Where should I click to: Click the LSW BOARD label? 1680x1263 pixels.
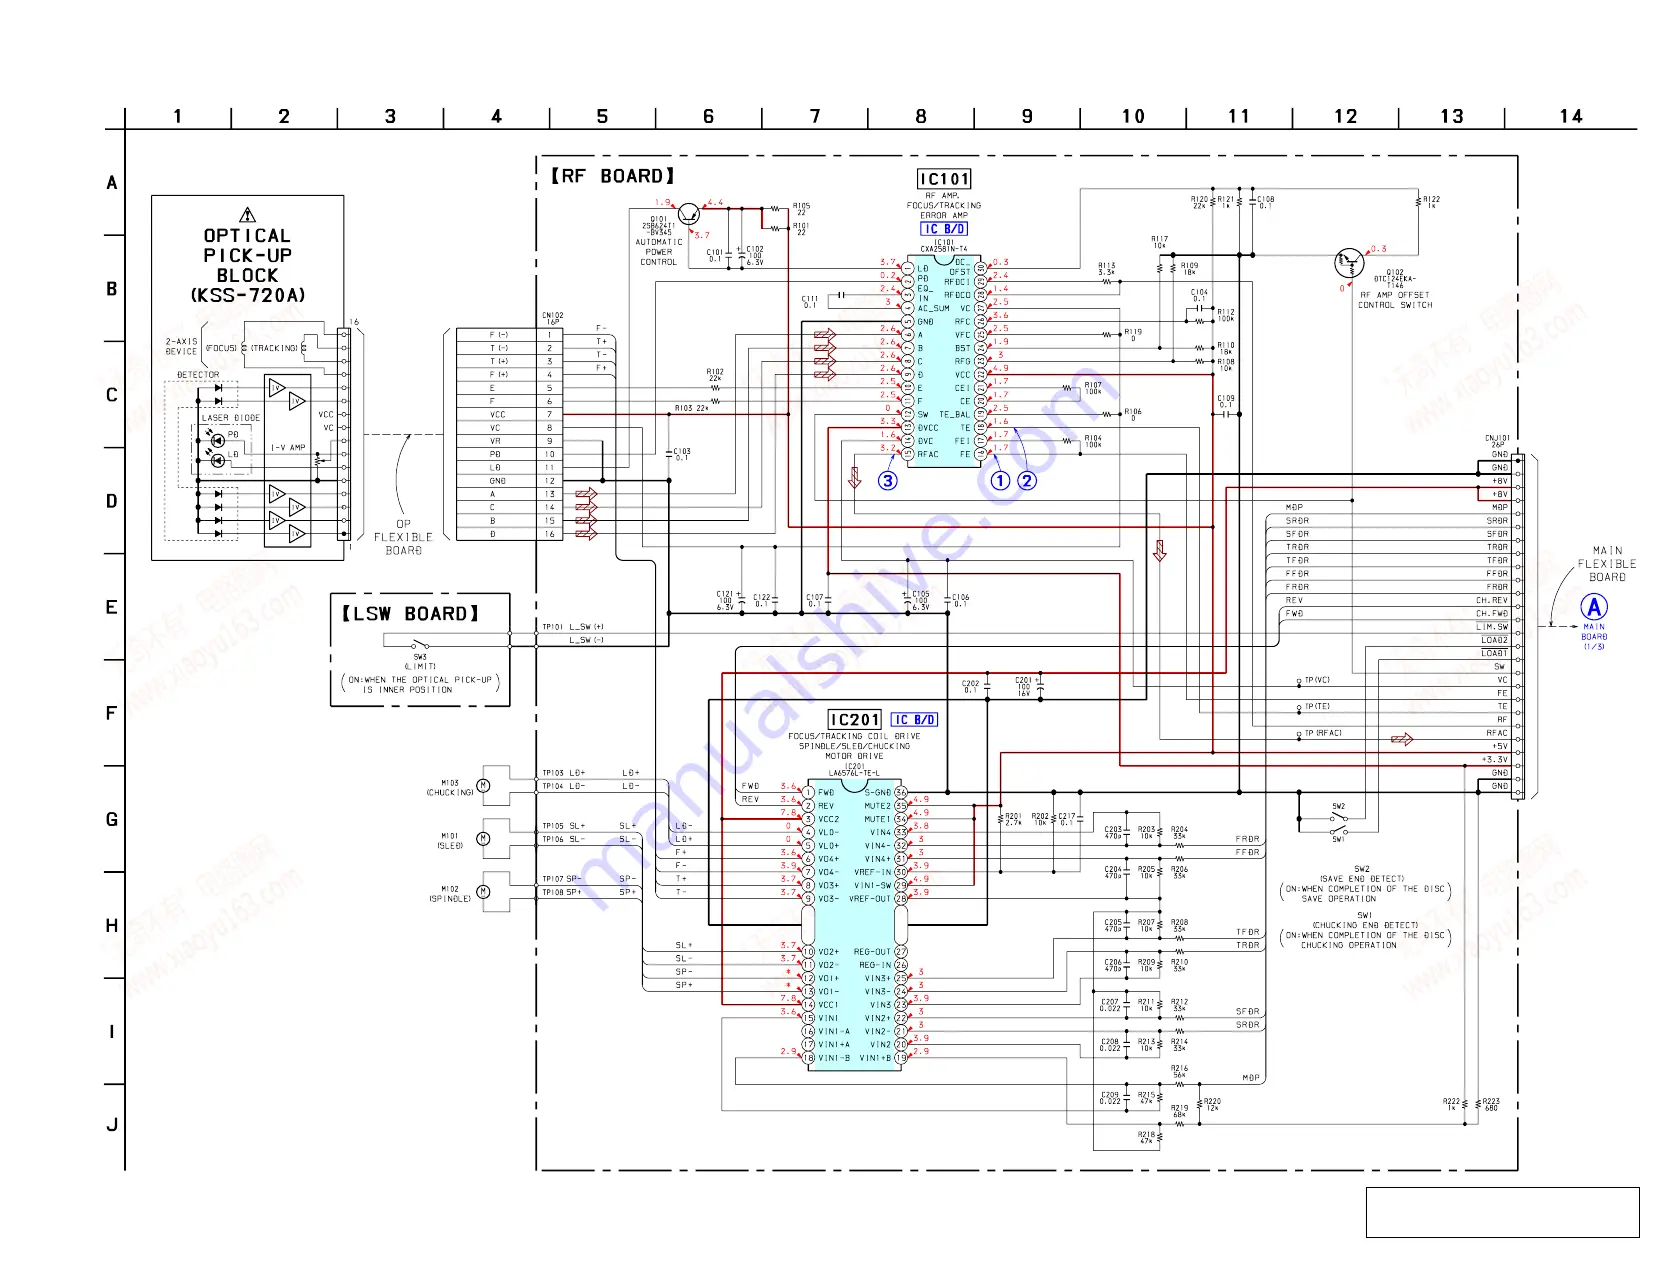pos(410,614)
